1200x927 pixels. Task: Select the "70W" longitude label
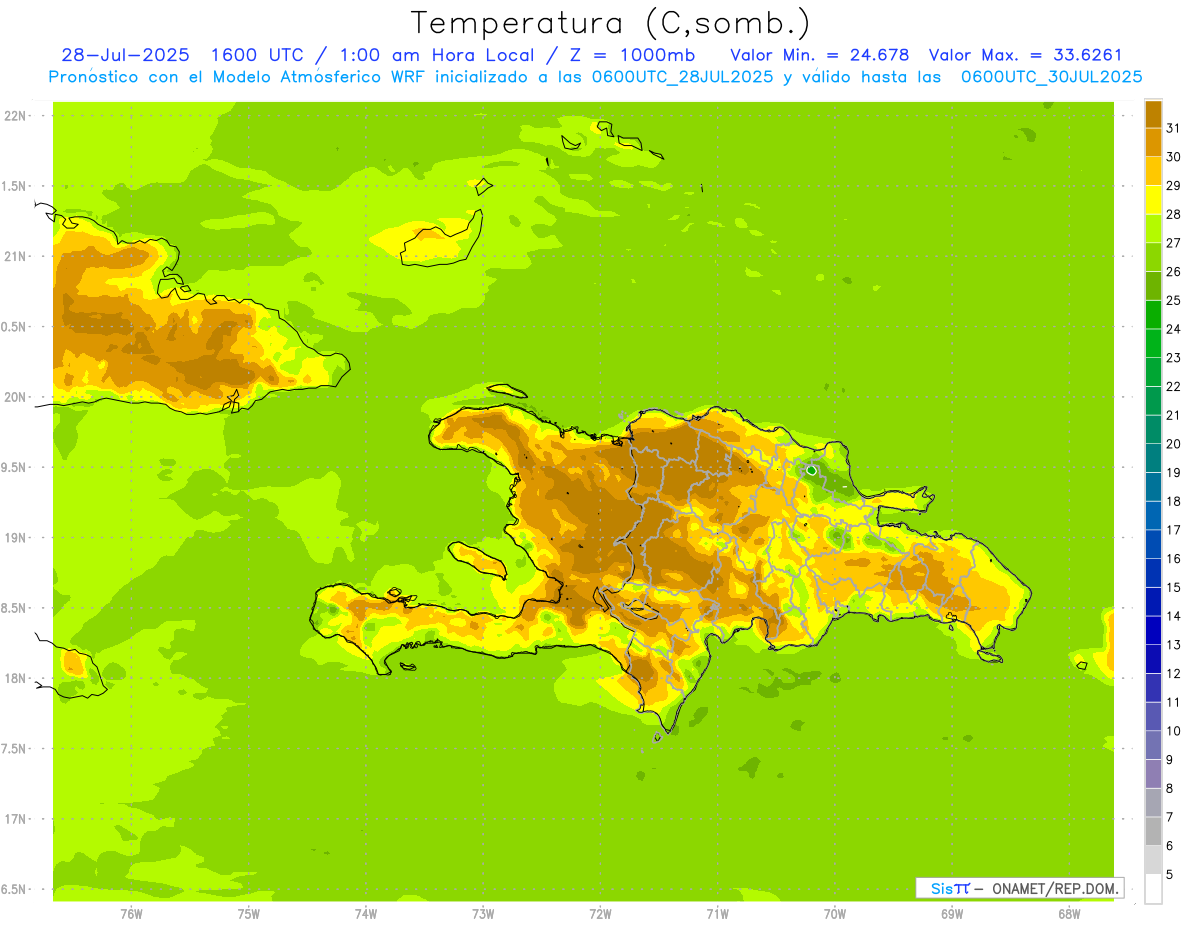[835, 913]
